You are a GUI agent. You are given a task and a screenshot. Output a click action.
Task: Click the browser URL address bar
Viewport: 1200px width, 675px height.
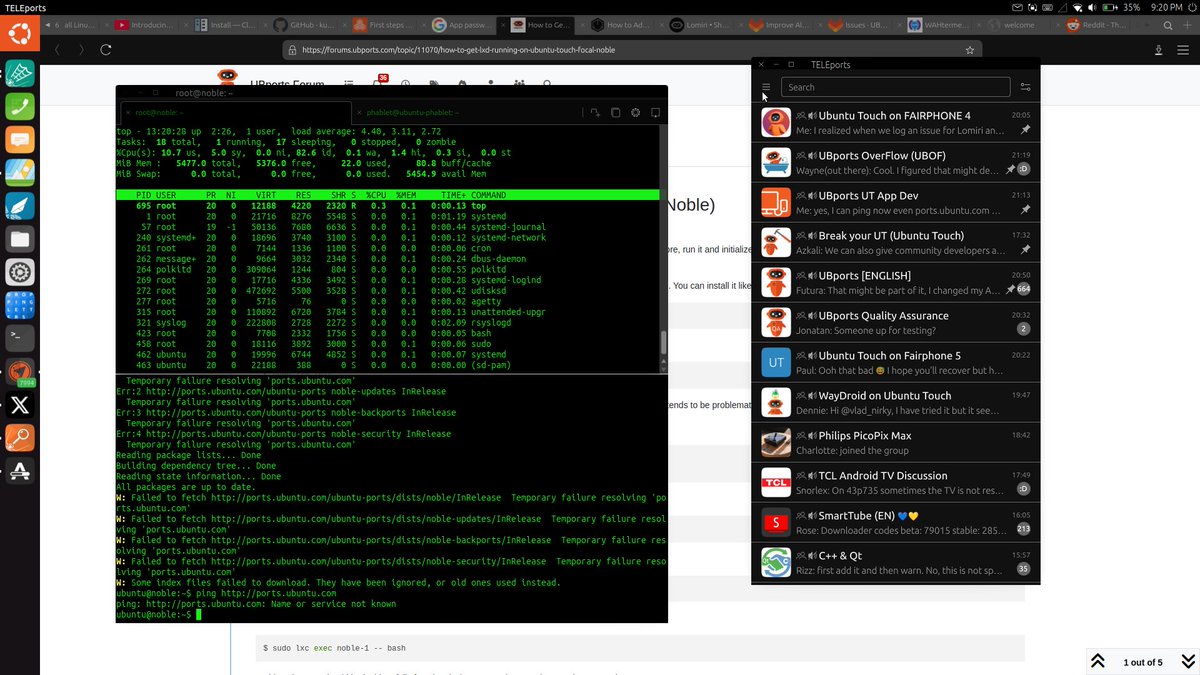(x=632, y=49)
